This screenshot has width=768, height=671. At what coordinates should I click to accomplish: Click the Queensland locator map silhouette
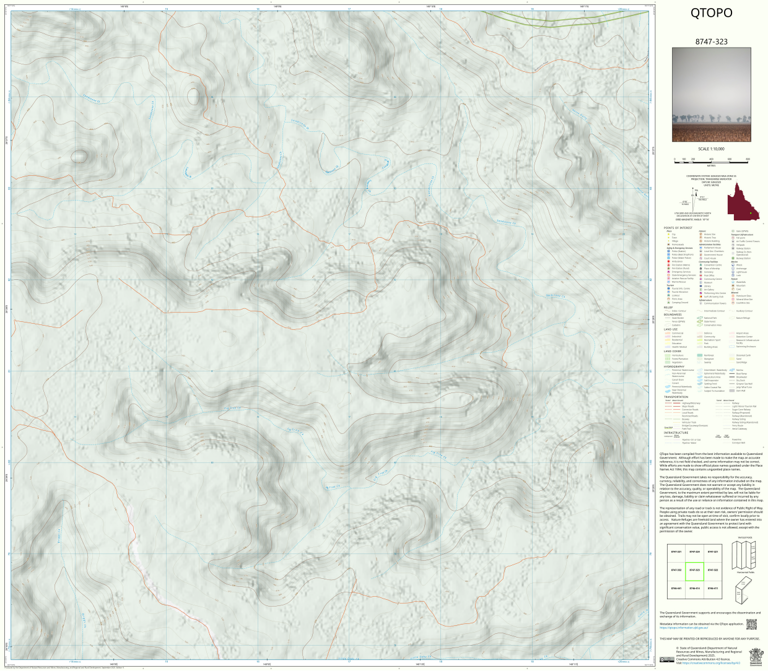(743, 202)
